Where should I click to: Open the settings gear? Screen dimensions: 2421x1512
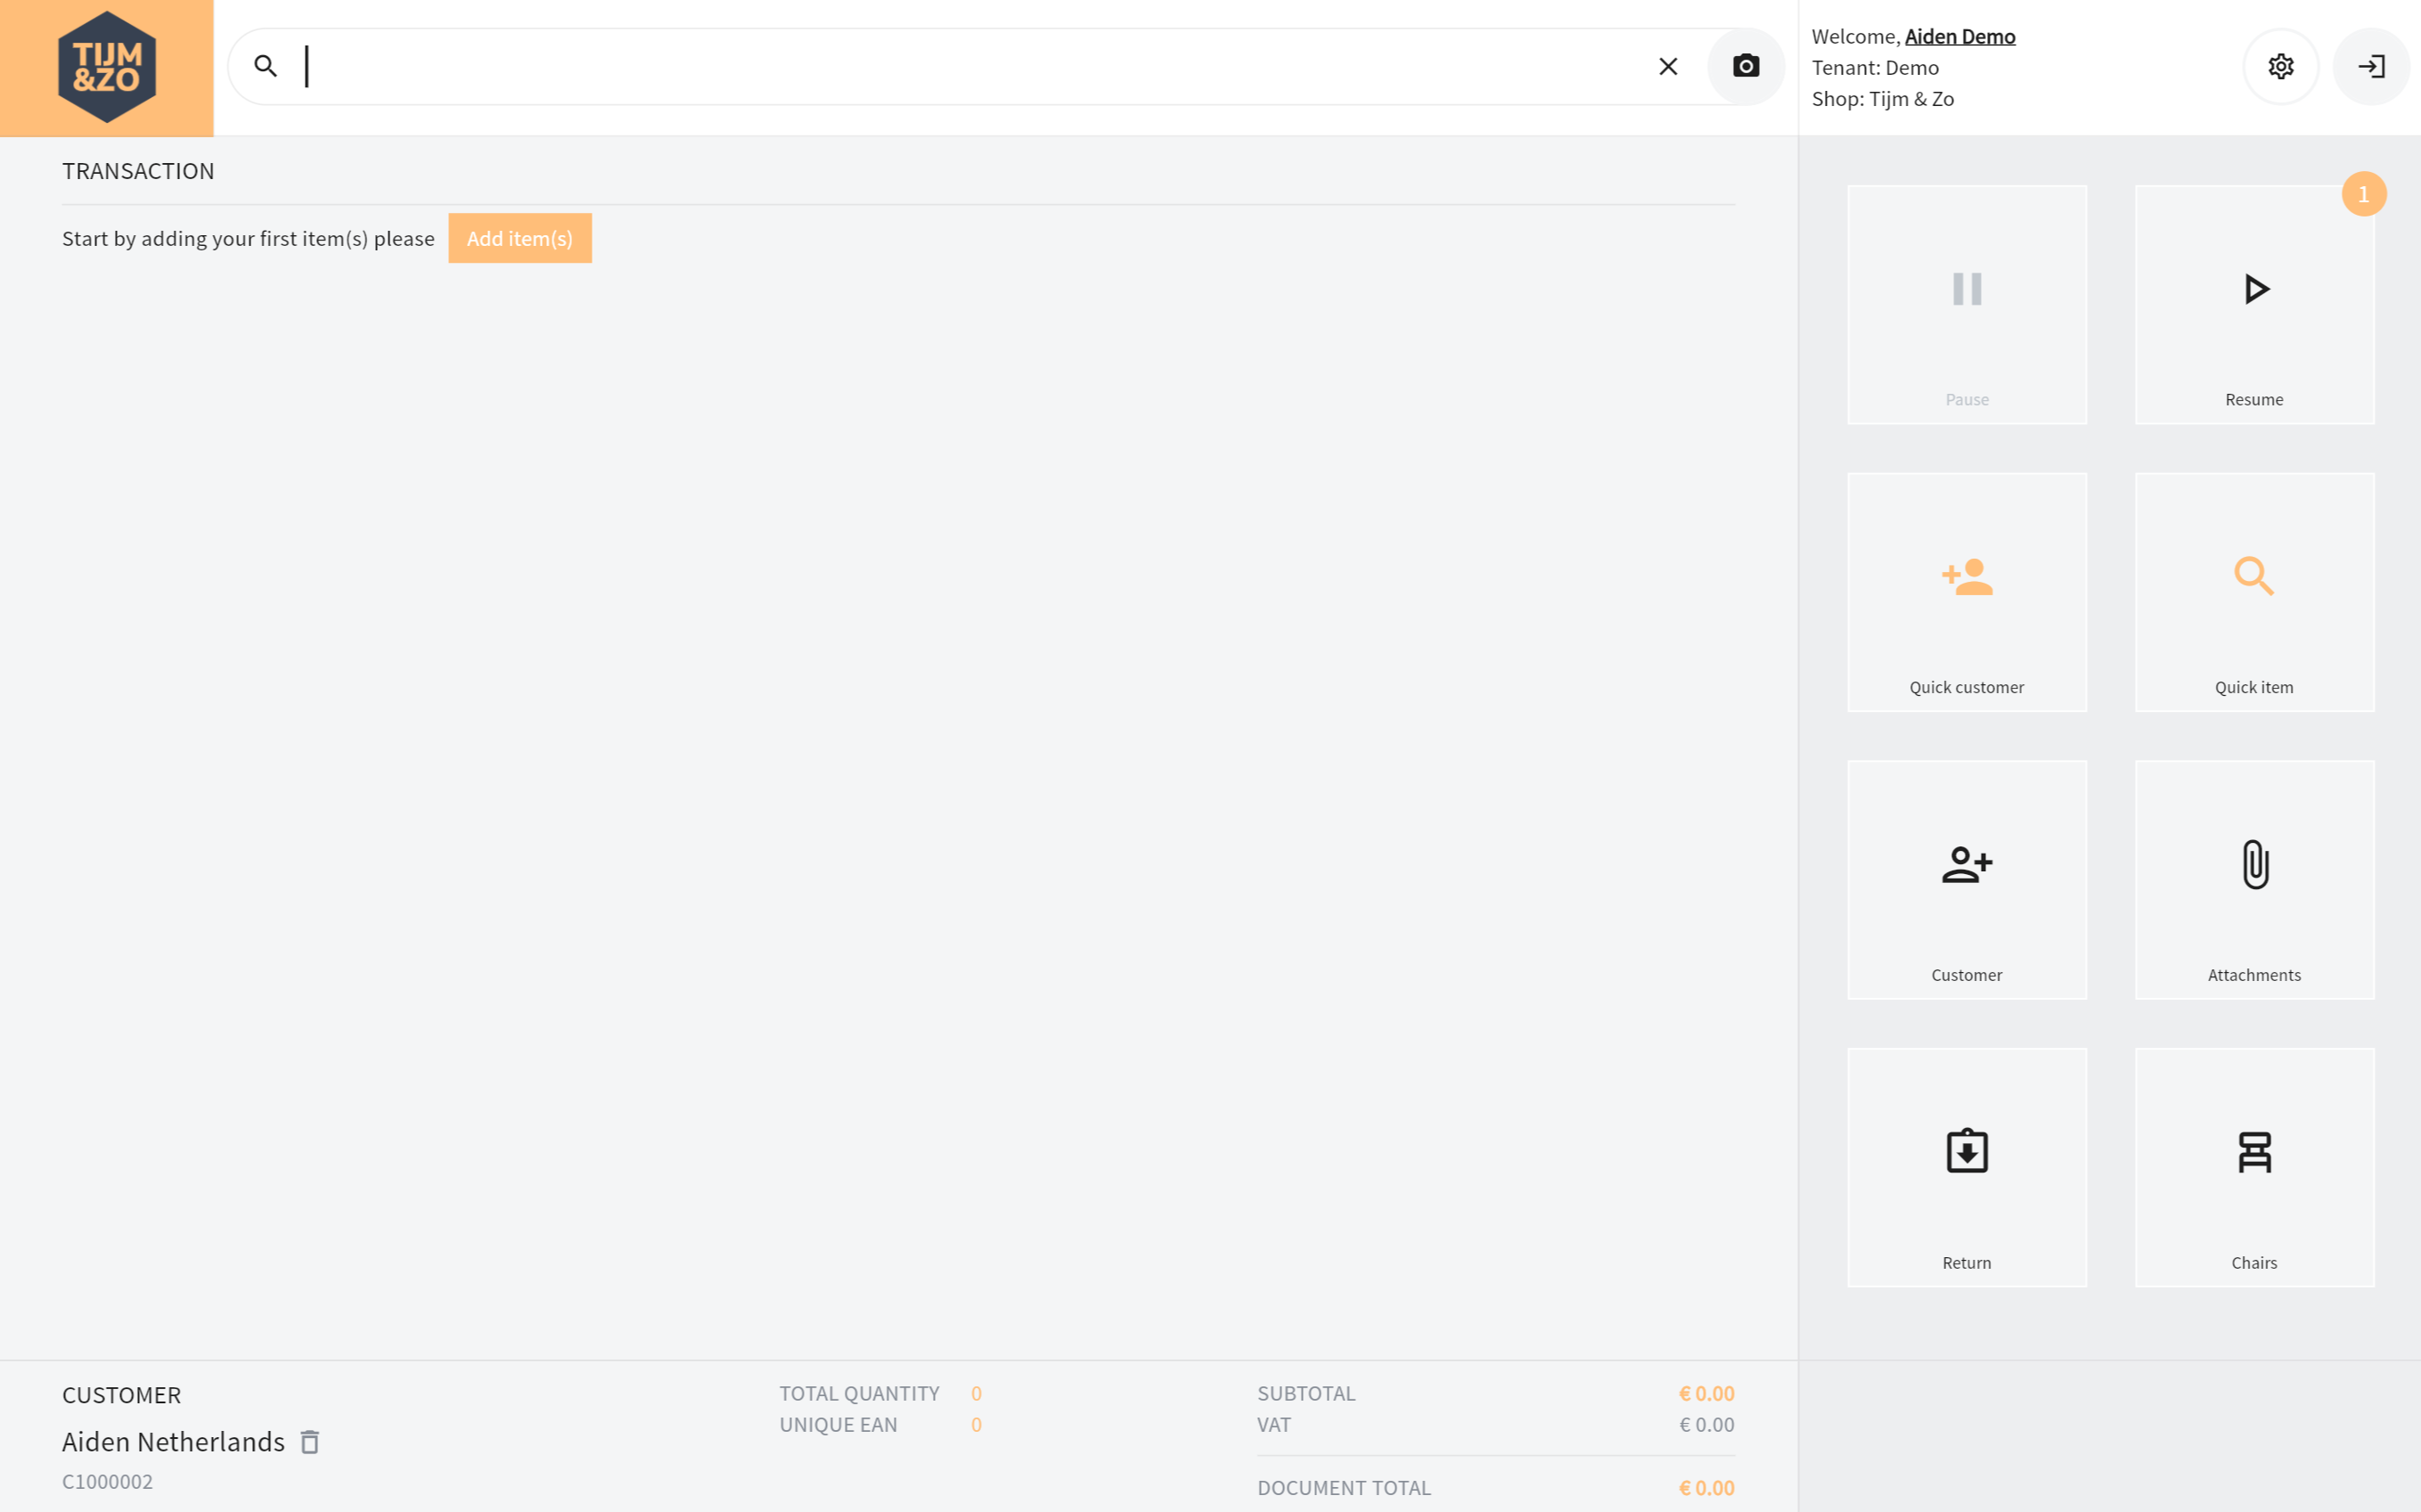coord(2280,66)
